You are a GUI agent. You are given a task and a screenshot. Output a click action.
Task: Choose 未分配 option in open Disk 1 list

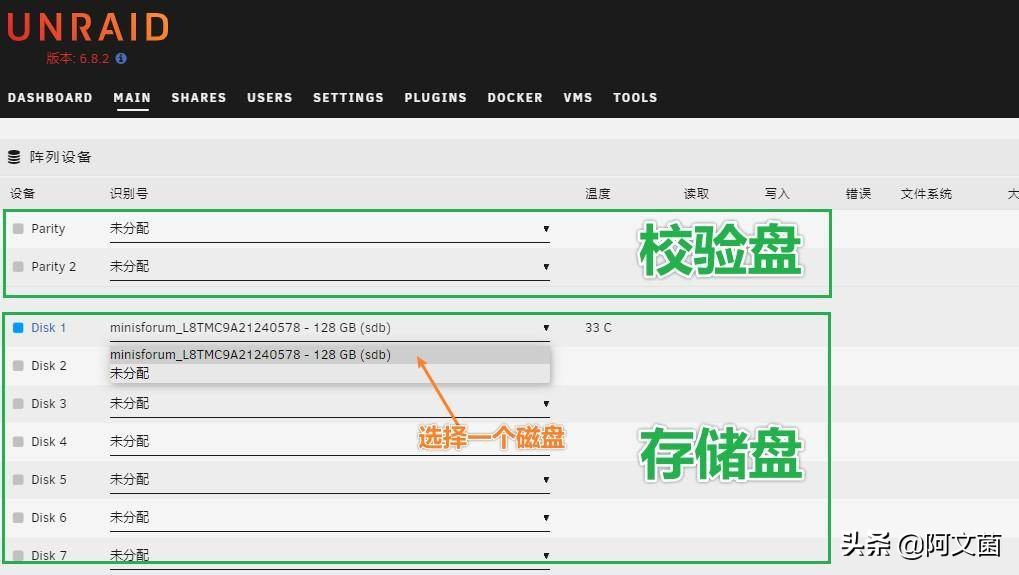click(x=329, y=373)
